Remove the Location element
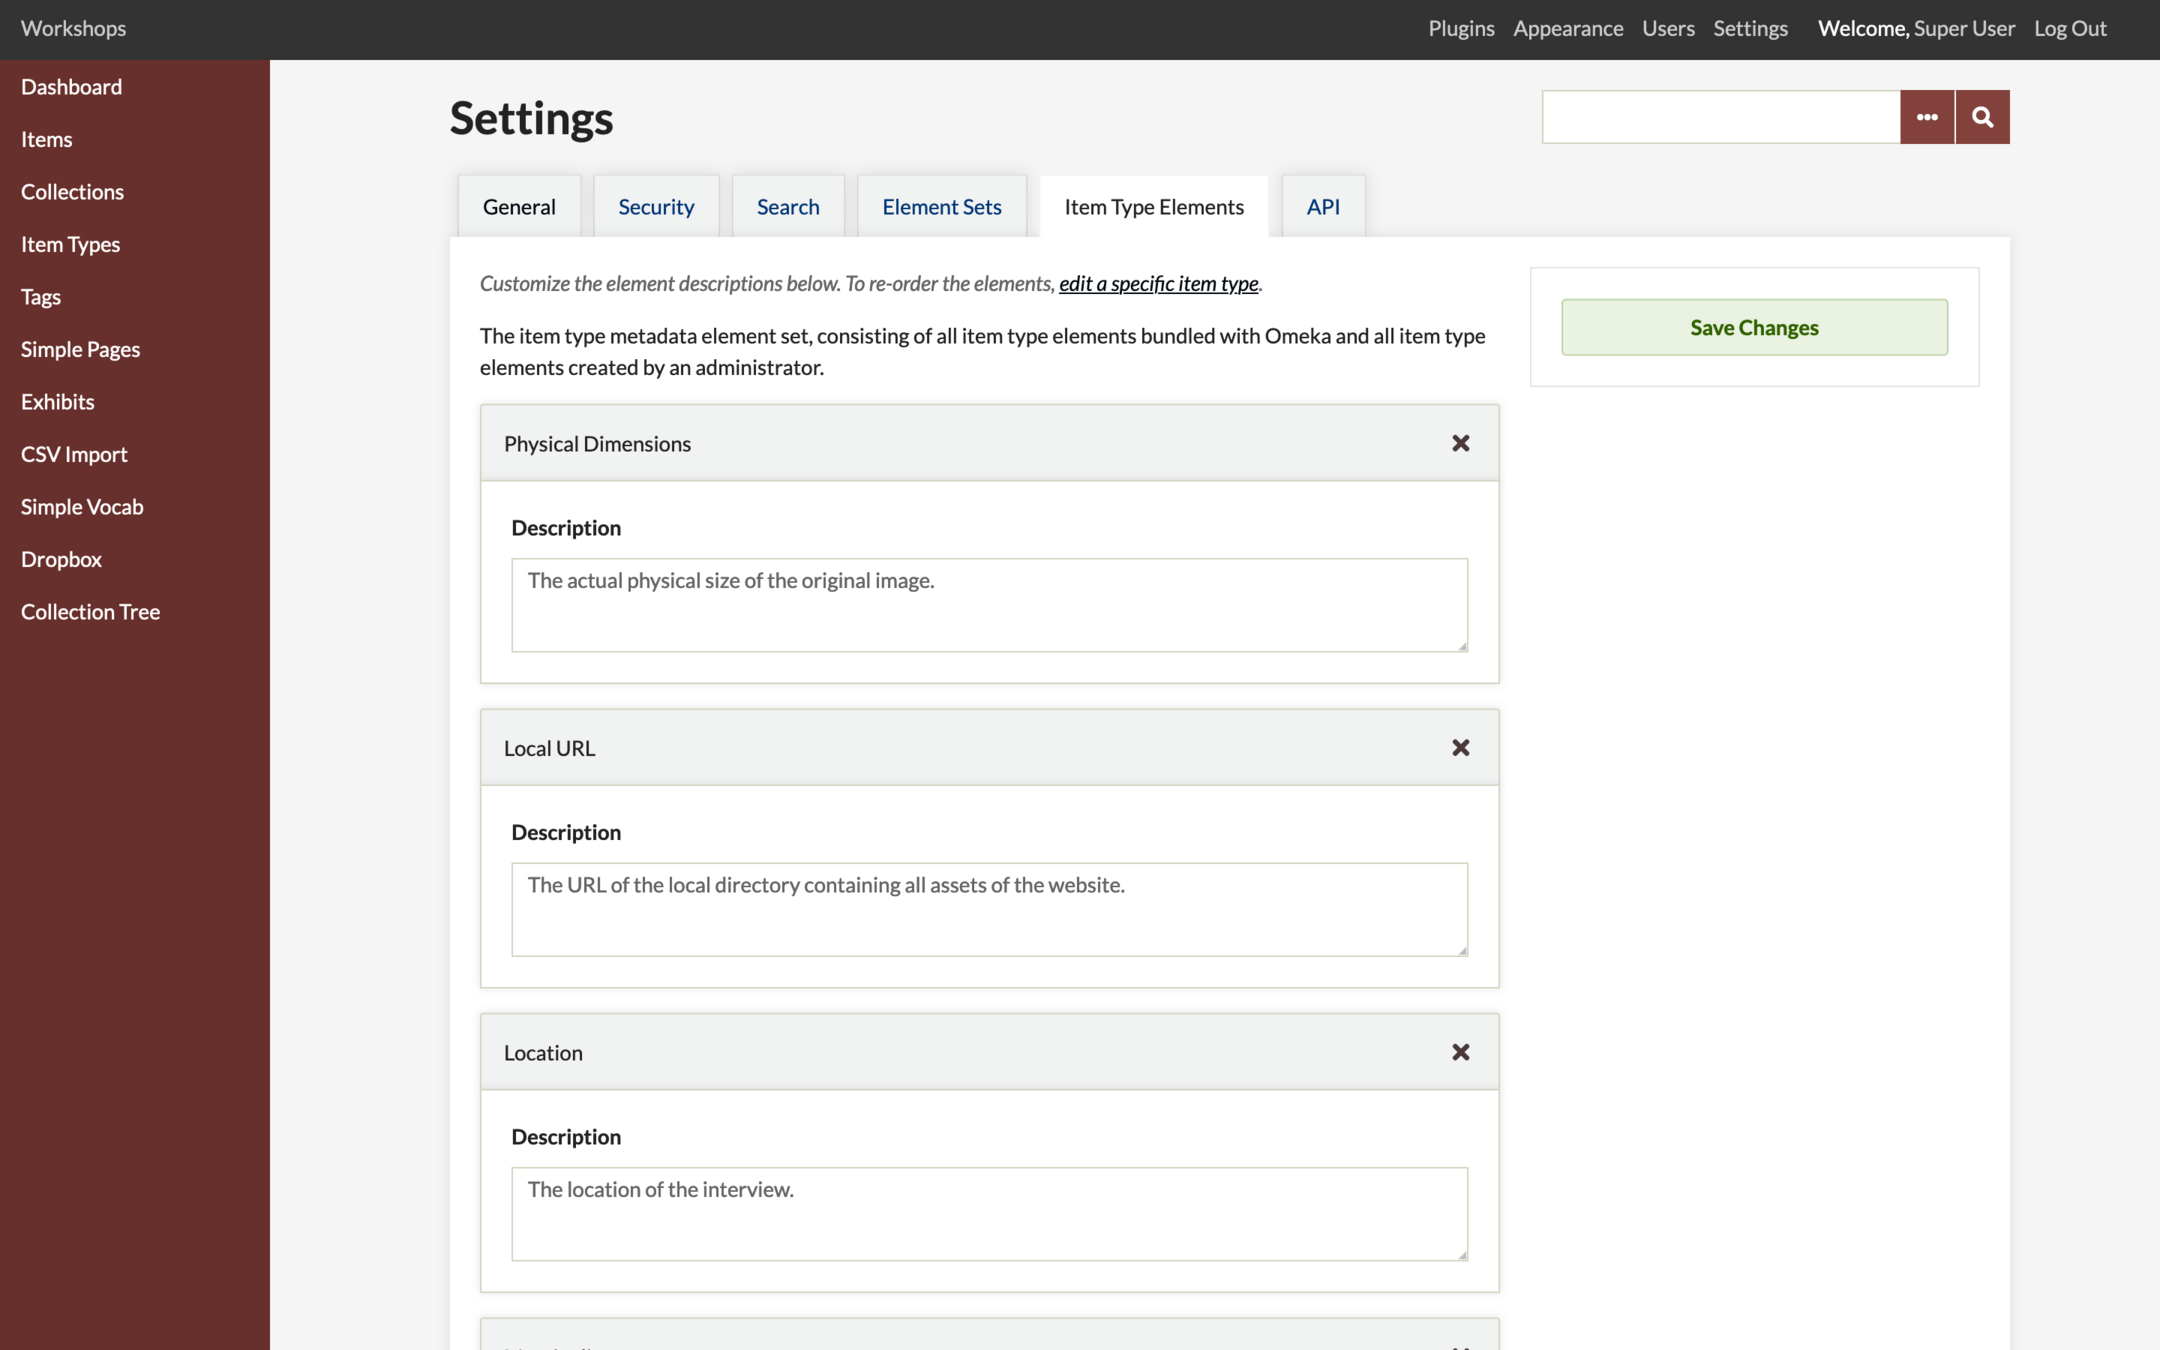 point(1460,1052)
